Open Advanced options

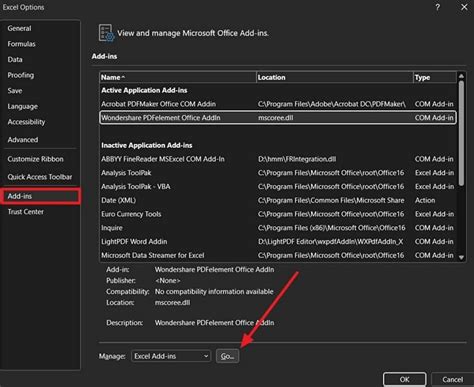coord(23,140)
